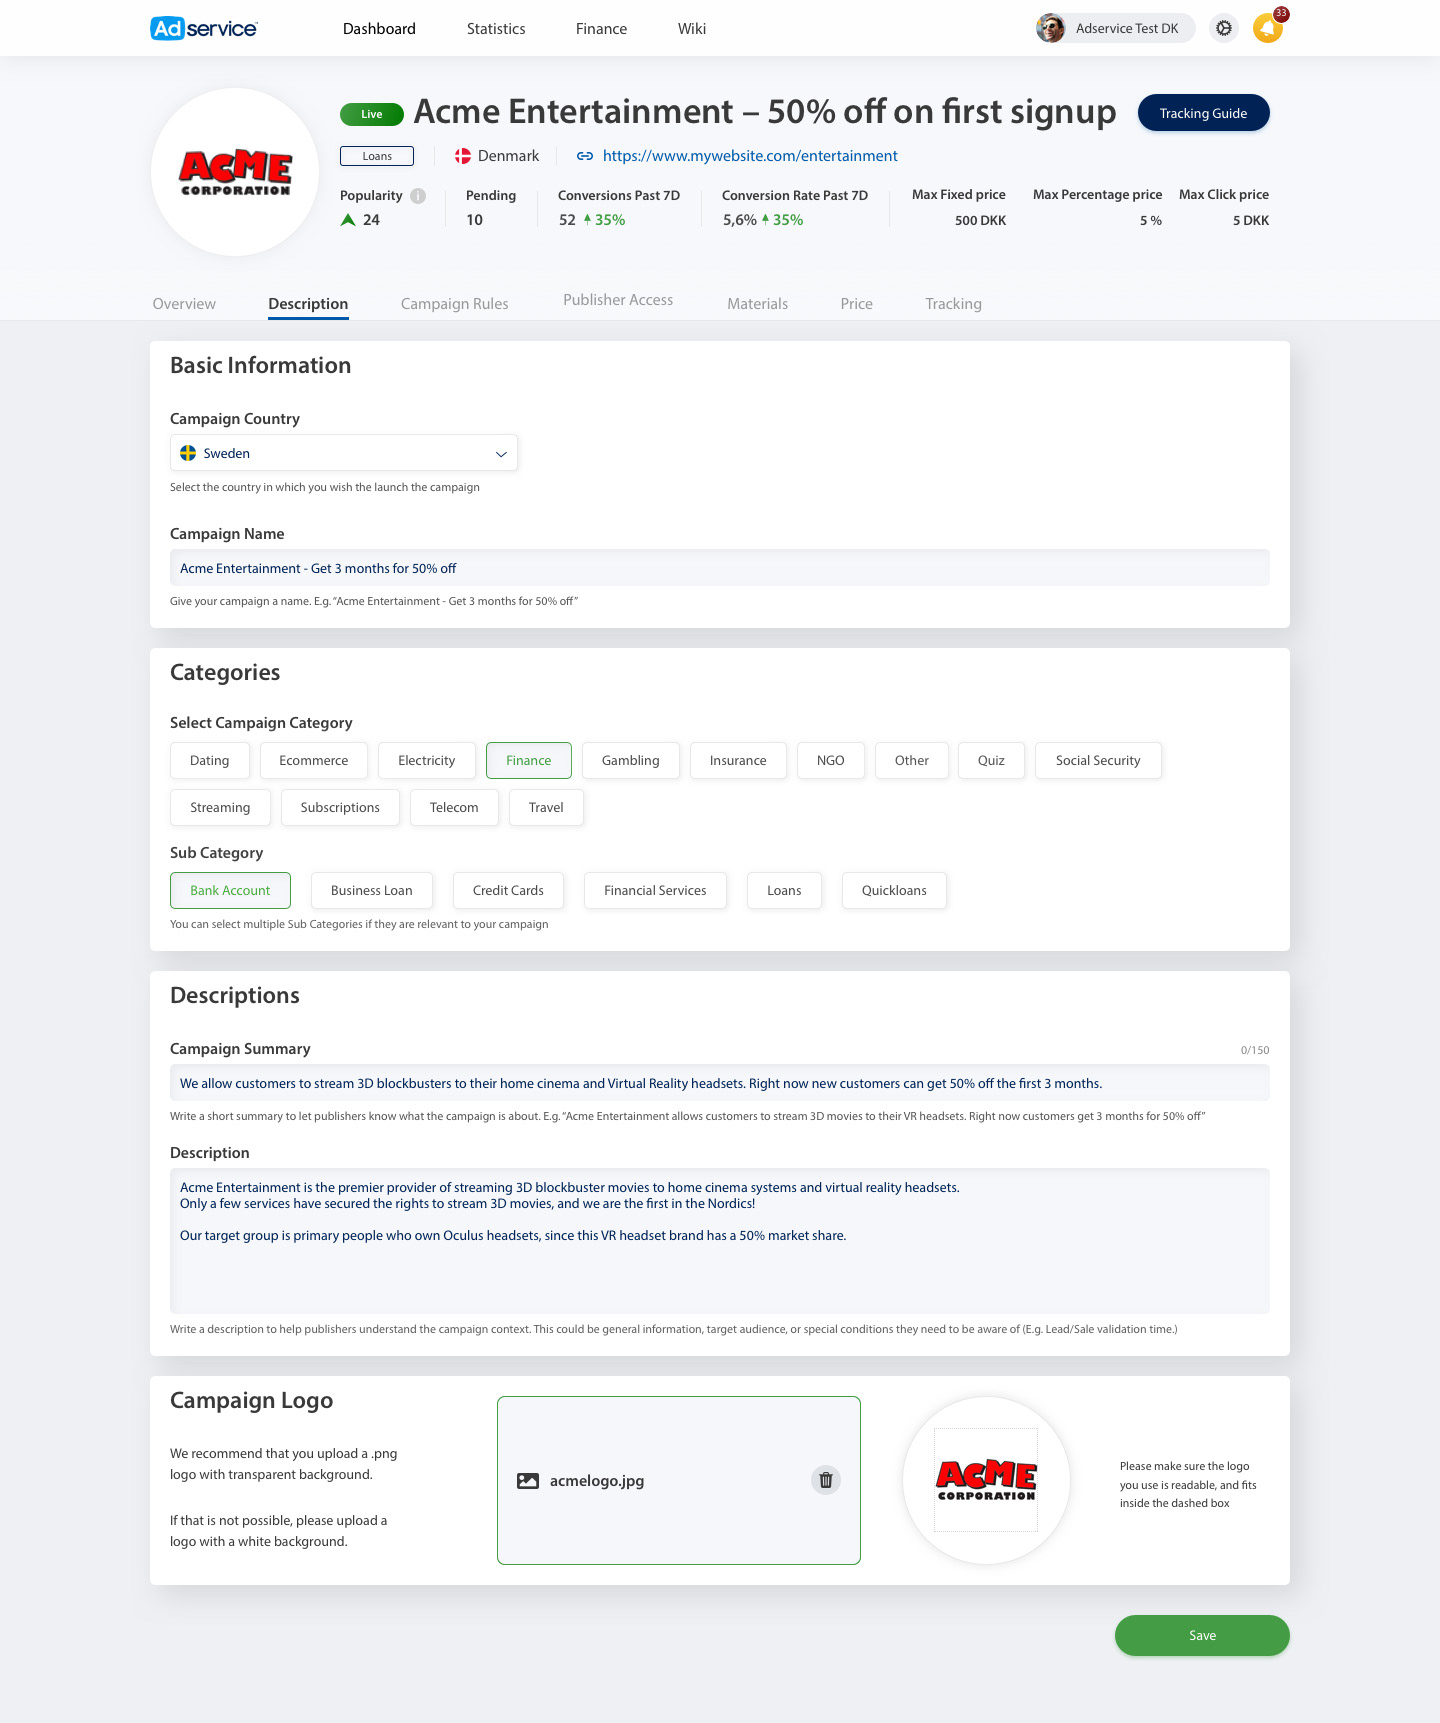Open the Price tab
Screen dimensions: 1440x1723
click(x=857, y=304)
